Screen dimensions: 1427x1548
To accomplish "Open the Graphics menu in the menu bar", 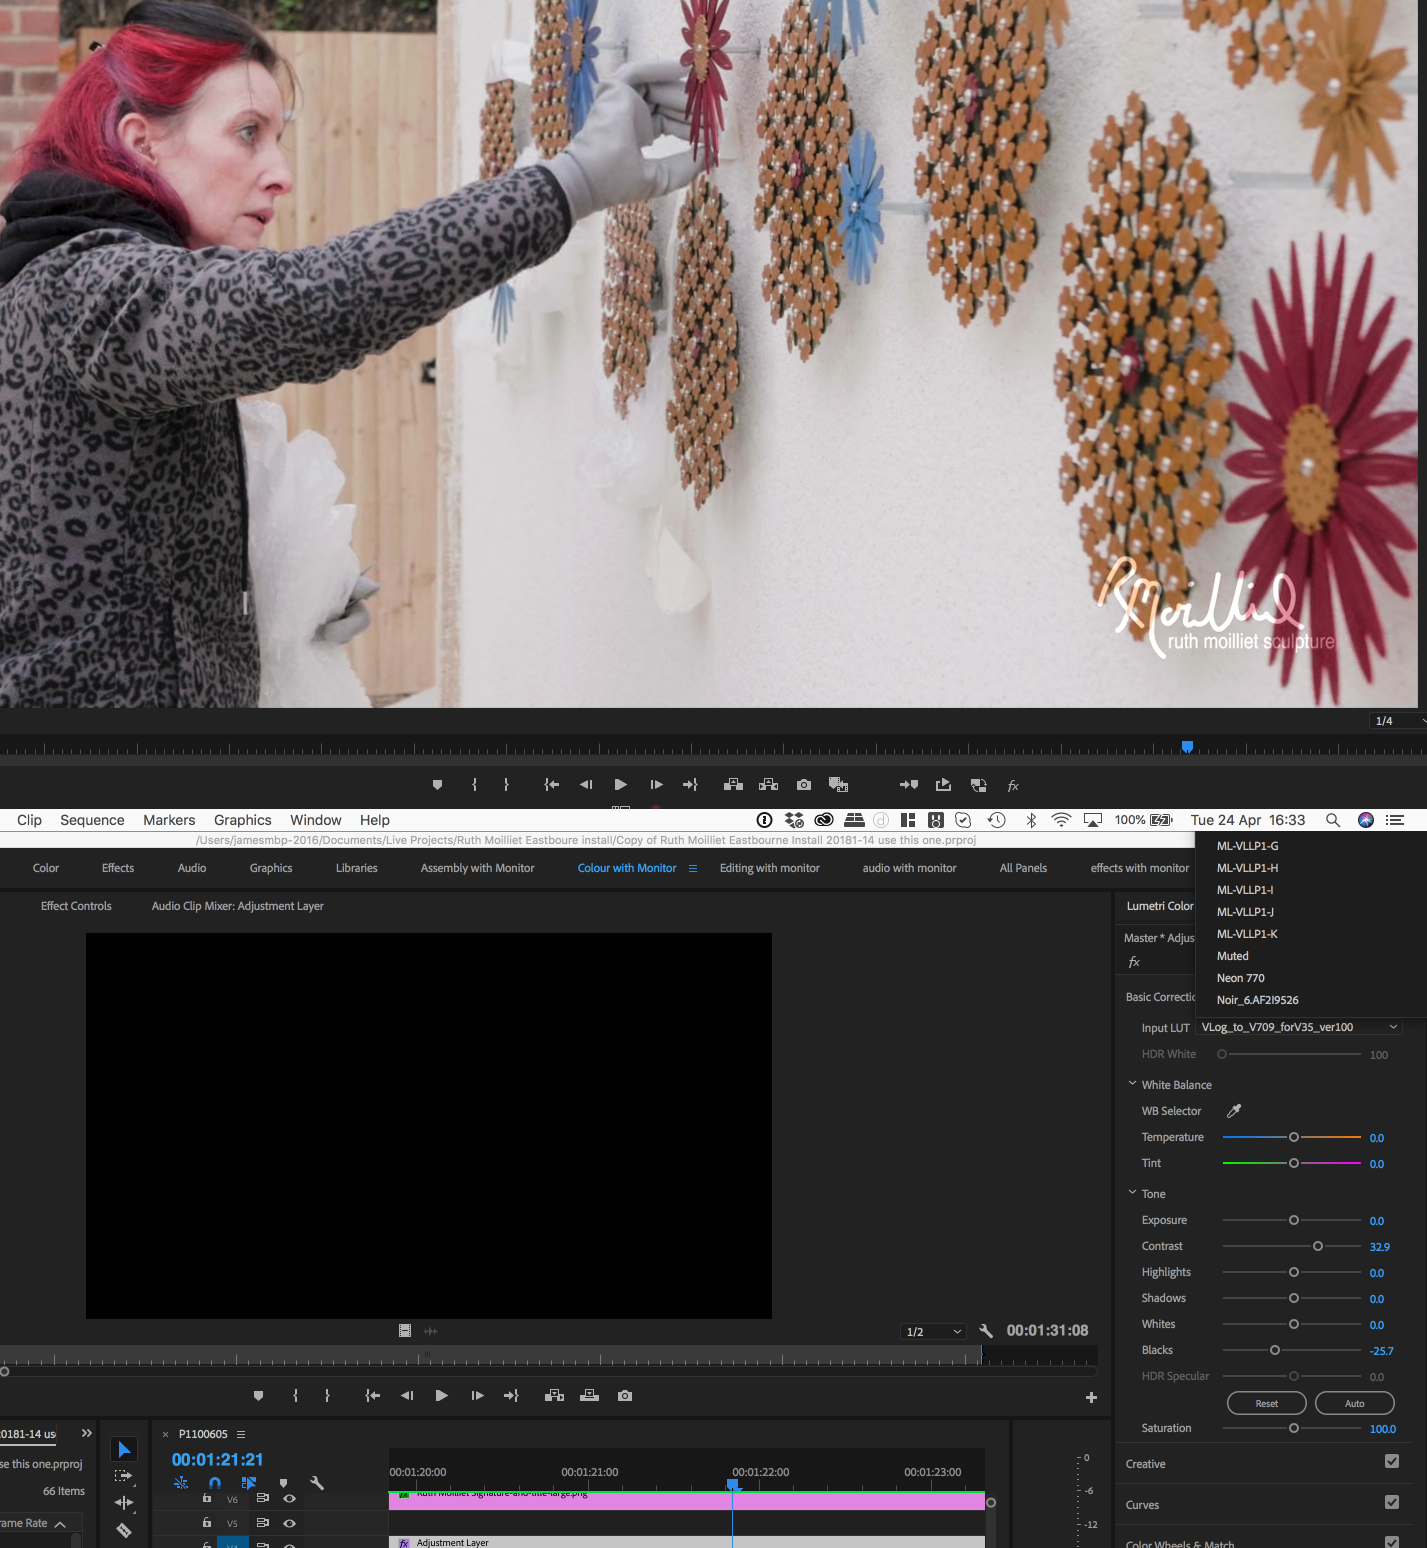I will point(243,820).
